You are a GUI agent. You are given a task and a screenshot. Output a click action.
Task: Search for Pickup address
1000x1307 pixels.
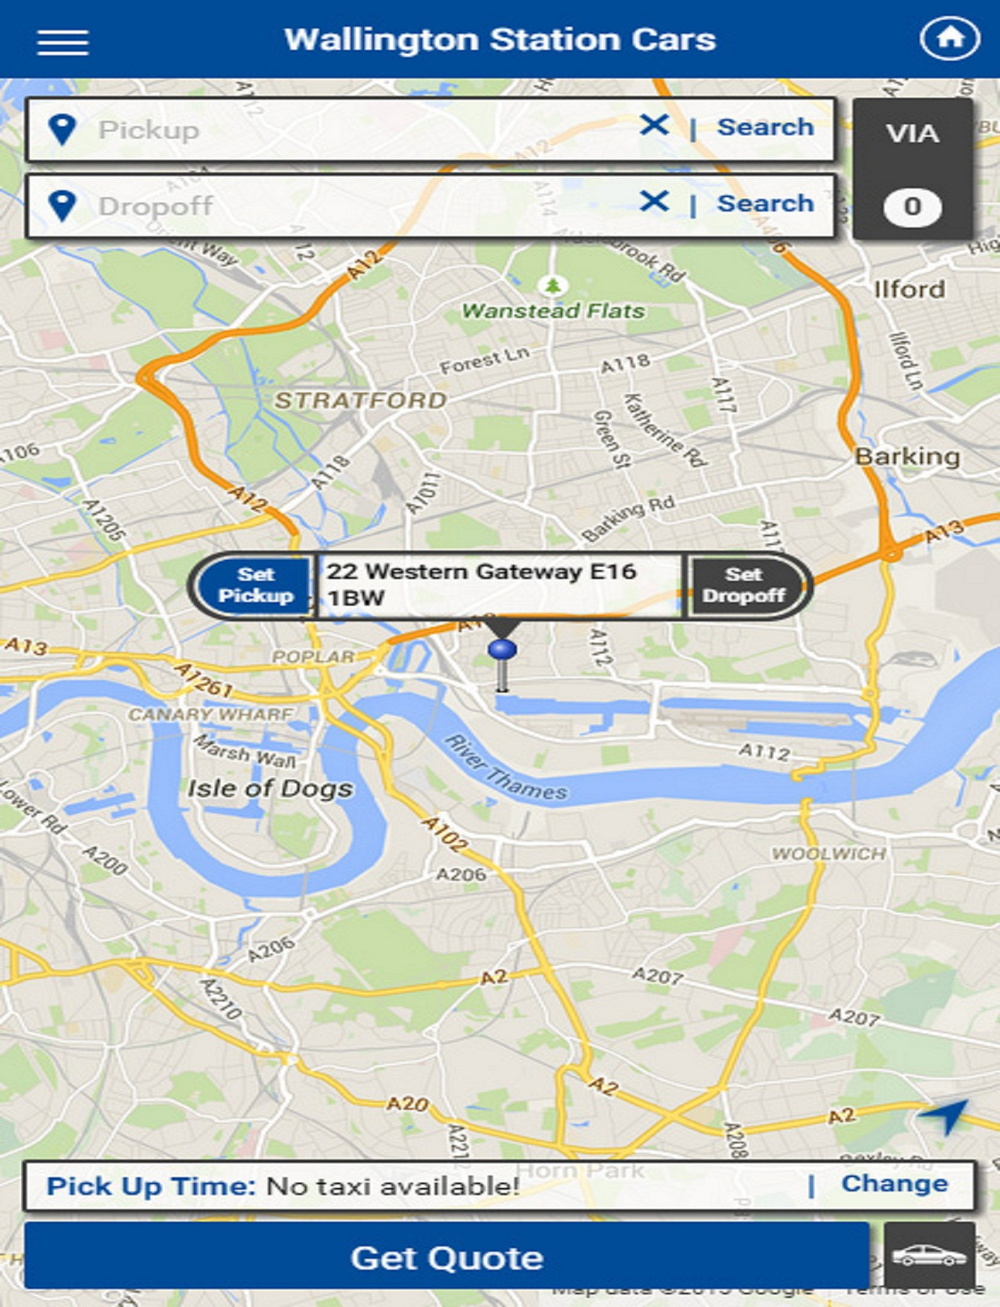765,127
